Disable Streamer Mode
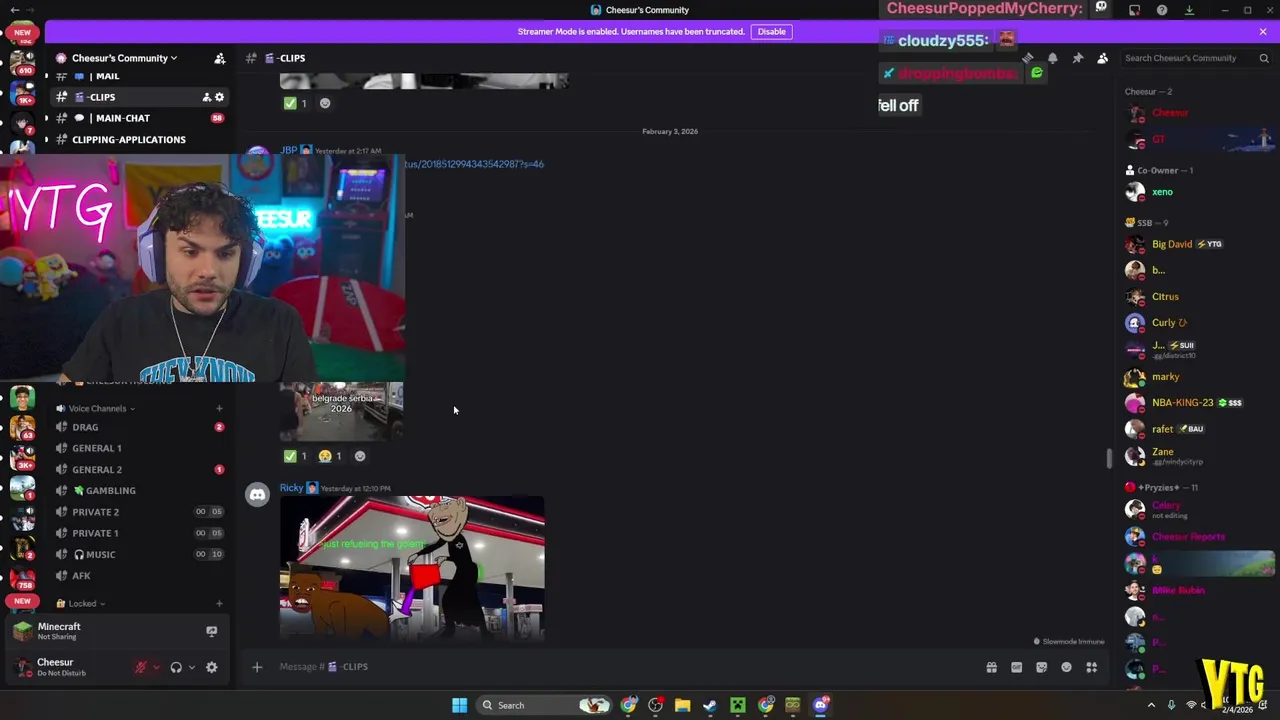The height and width of the screenshot is (720, 1280). tap(771, 31)
